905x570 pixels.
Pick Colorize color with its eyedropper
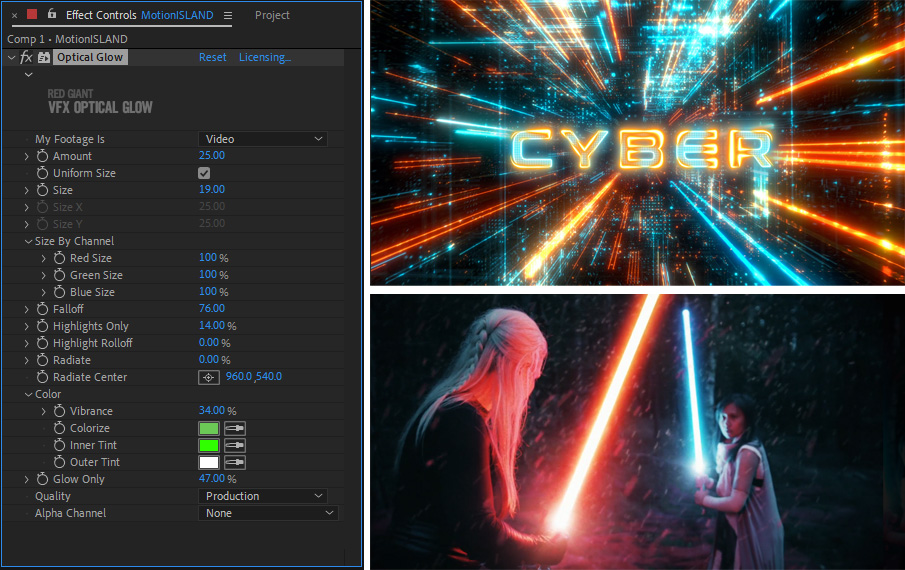(x=235, y=429)
